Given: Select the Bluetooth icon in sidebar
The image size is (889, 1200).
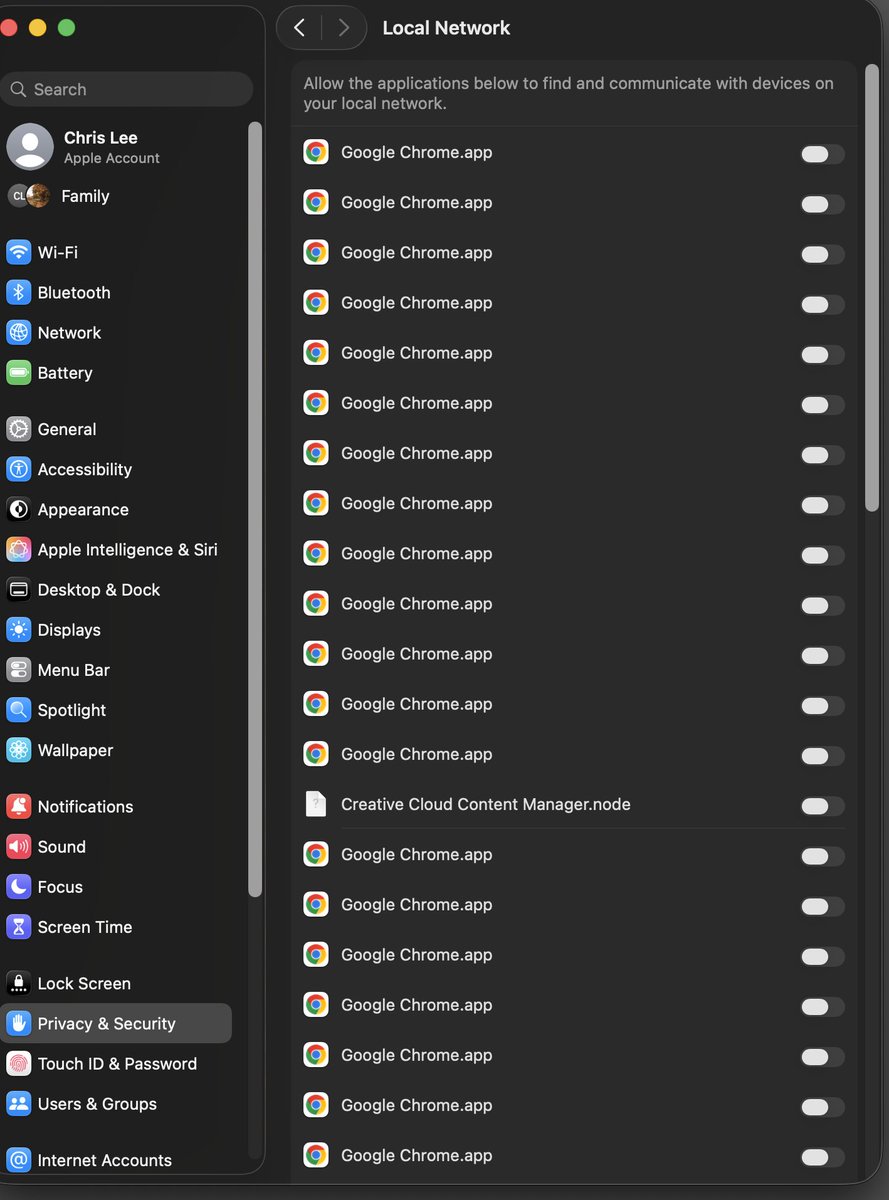Looking at the screenshot, I should [x=19, y=292].
